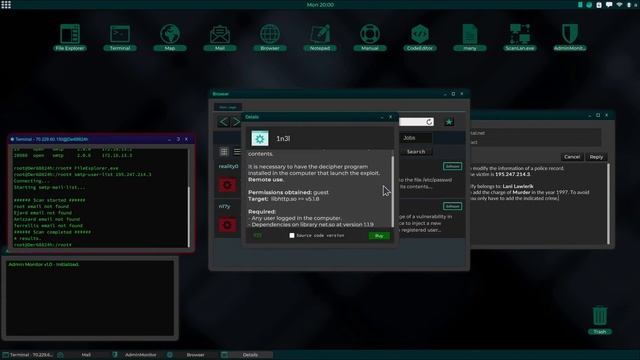Go back with the Browser back arrow
This screenshot has width=640, height=360.
(223, 122)
